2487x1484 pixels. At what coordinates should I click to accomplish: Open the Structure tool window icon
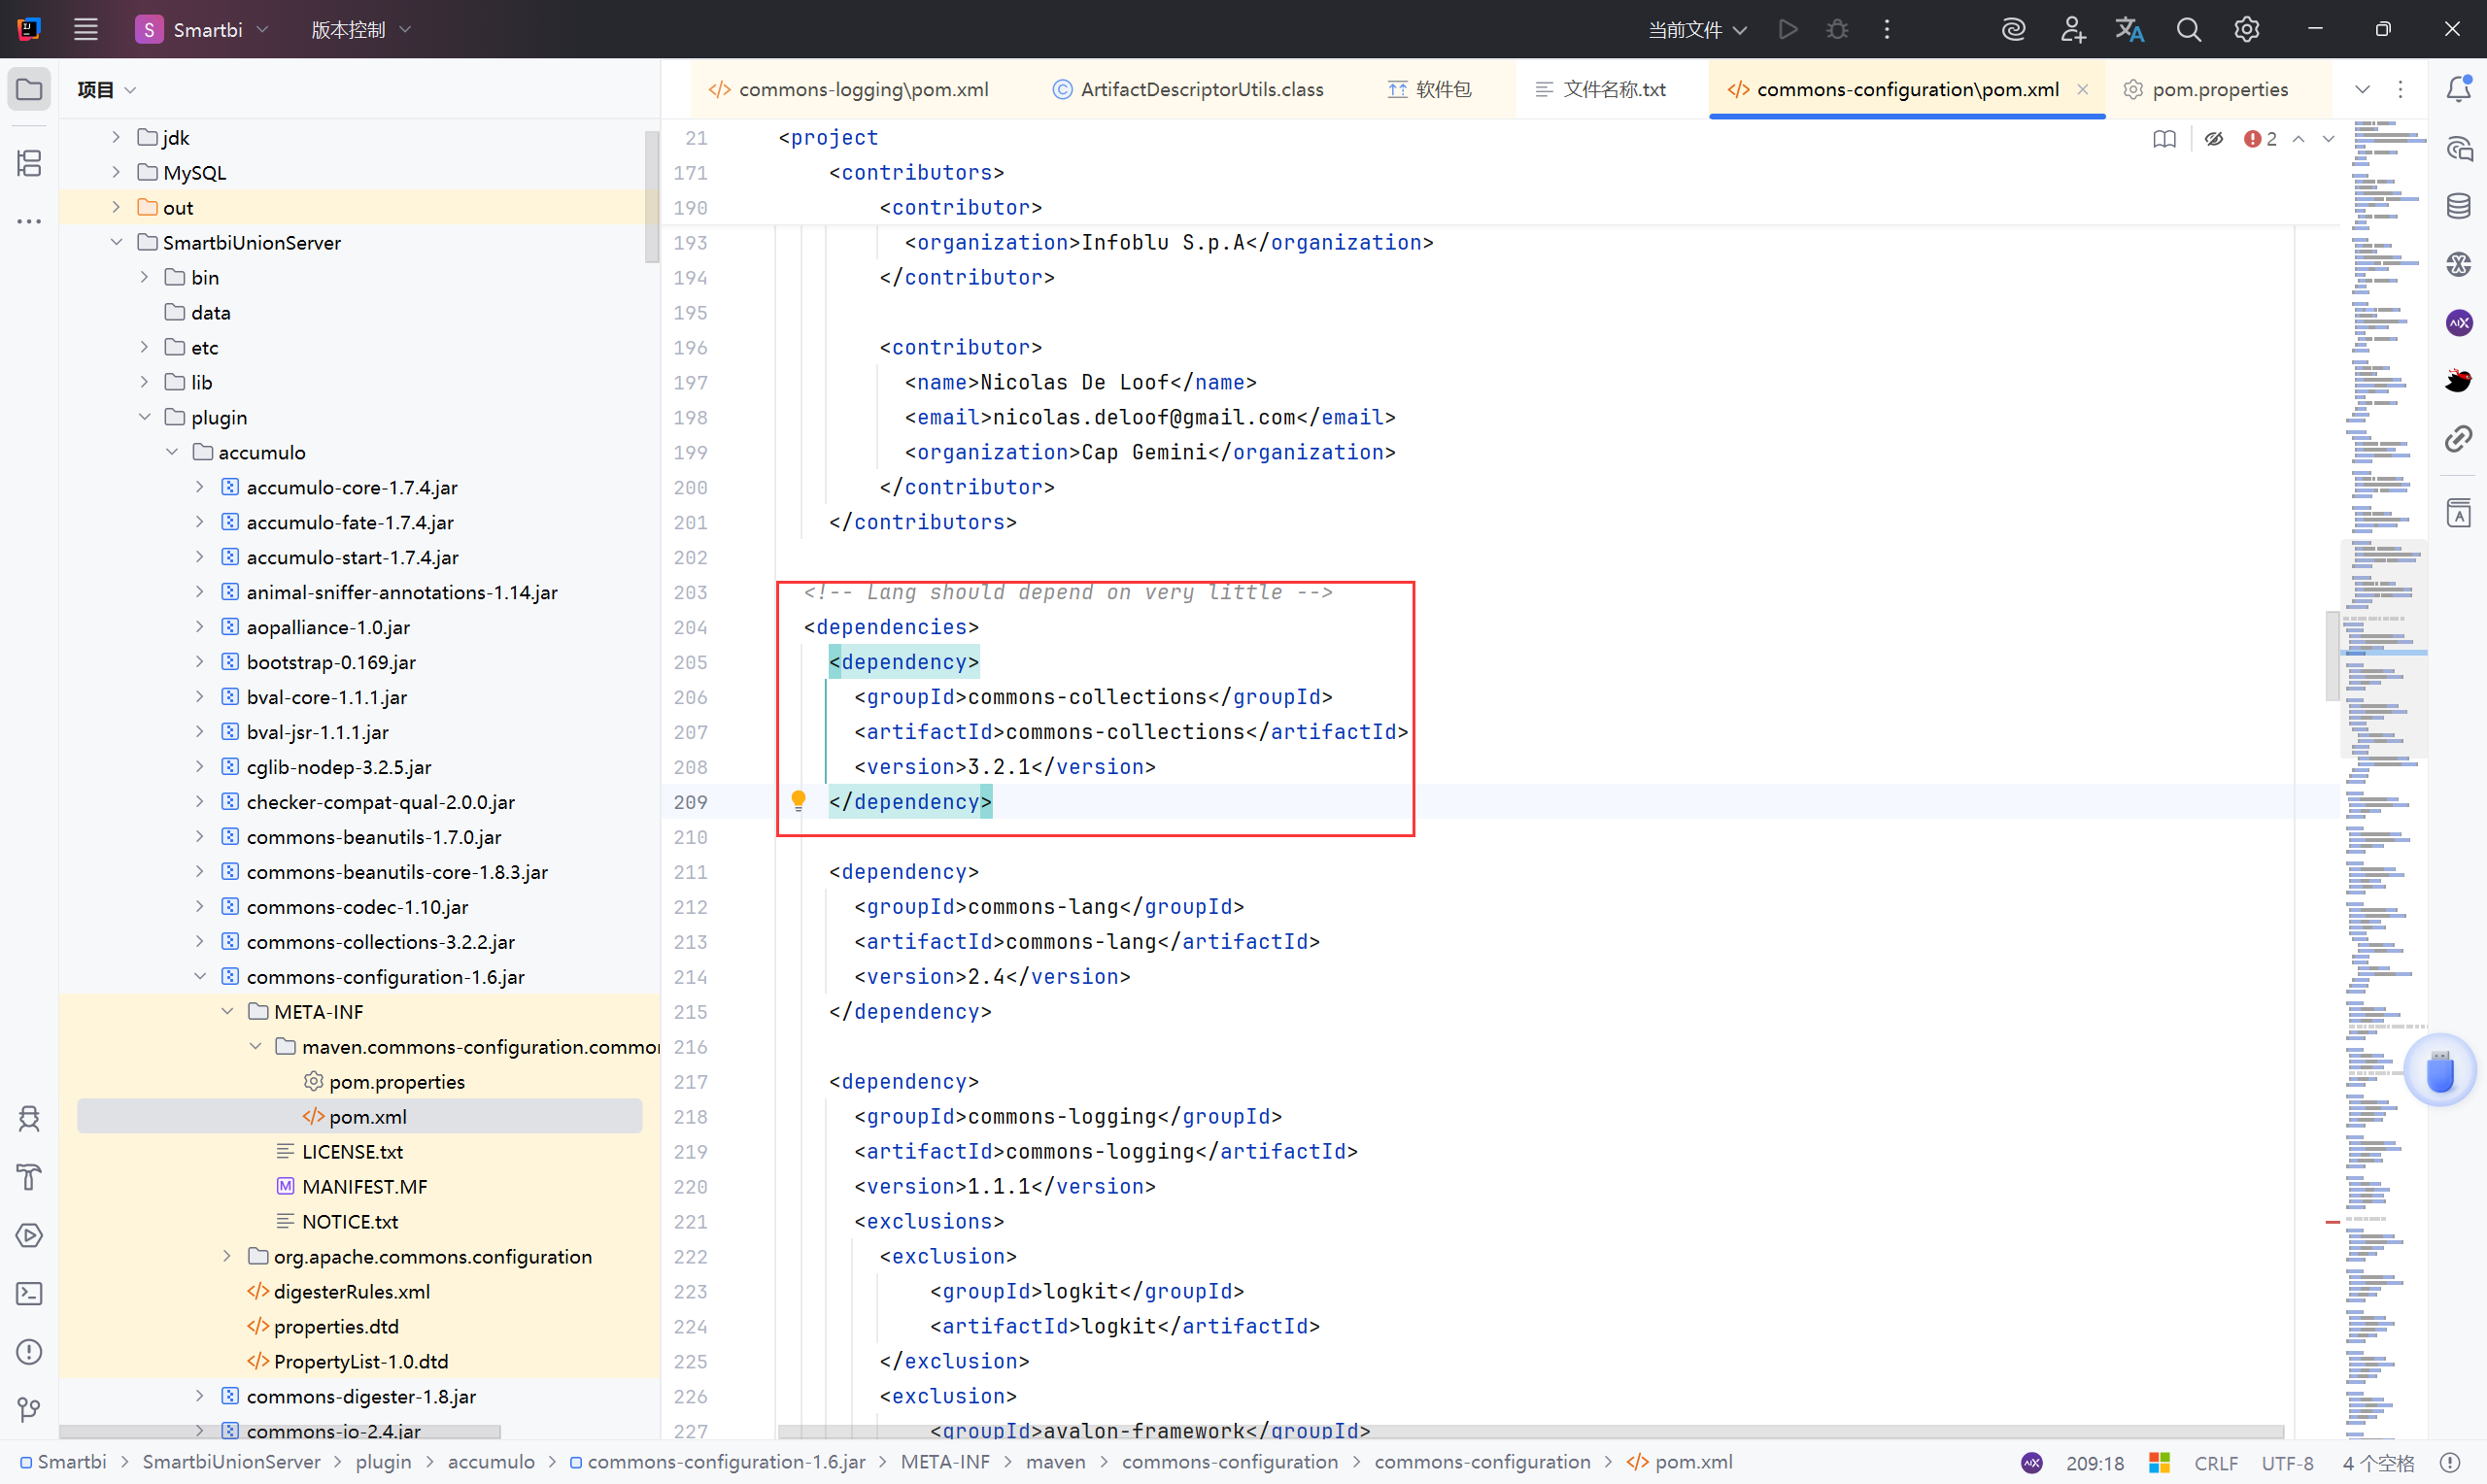point(29,163)
